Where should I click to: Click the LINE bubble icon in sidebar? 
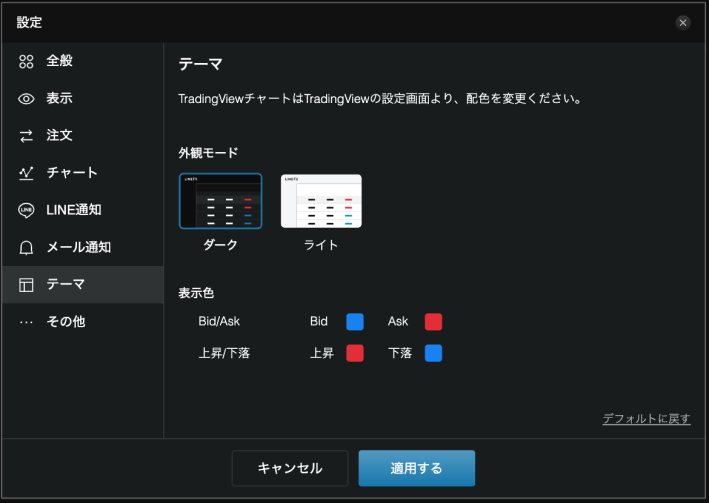pos(27,210)
